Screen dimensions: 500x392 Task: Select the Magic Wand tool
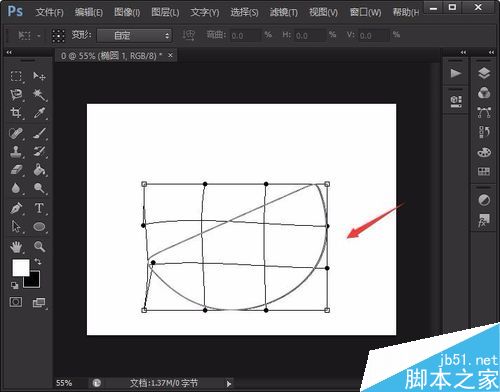(x=39, y=95)
